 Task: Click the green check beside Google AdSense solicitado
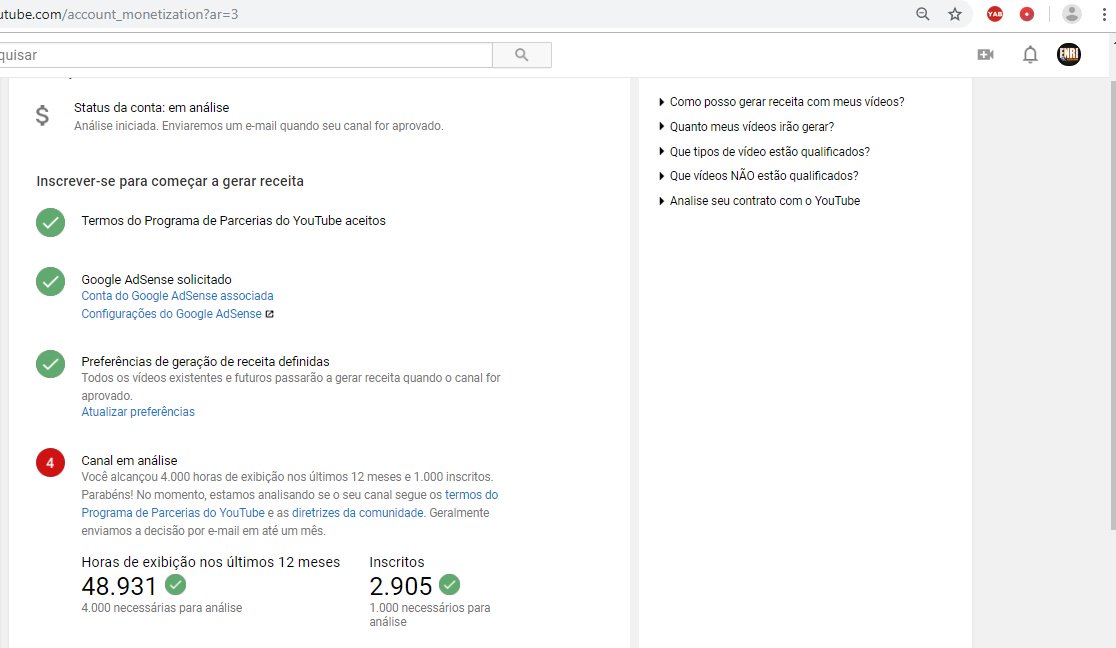pyautogui.click(x=51, y=281)
